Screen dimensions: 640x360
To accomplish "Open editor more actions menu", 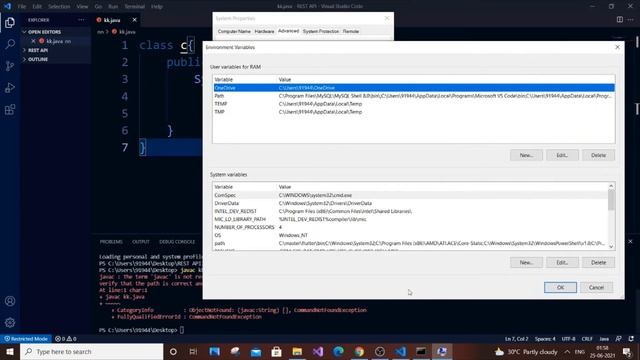I will (x=631, y=20).
